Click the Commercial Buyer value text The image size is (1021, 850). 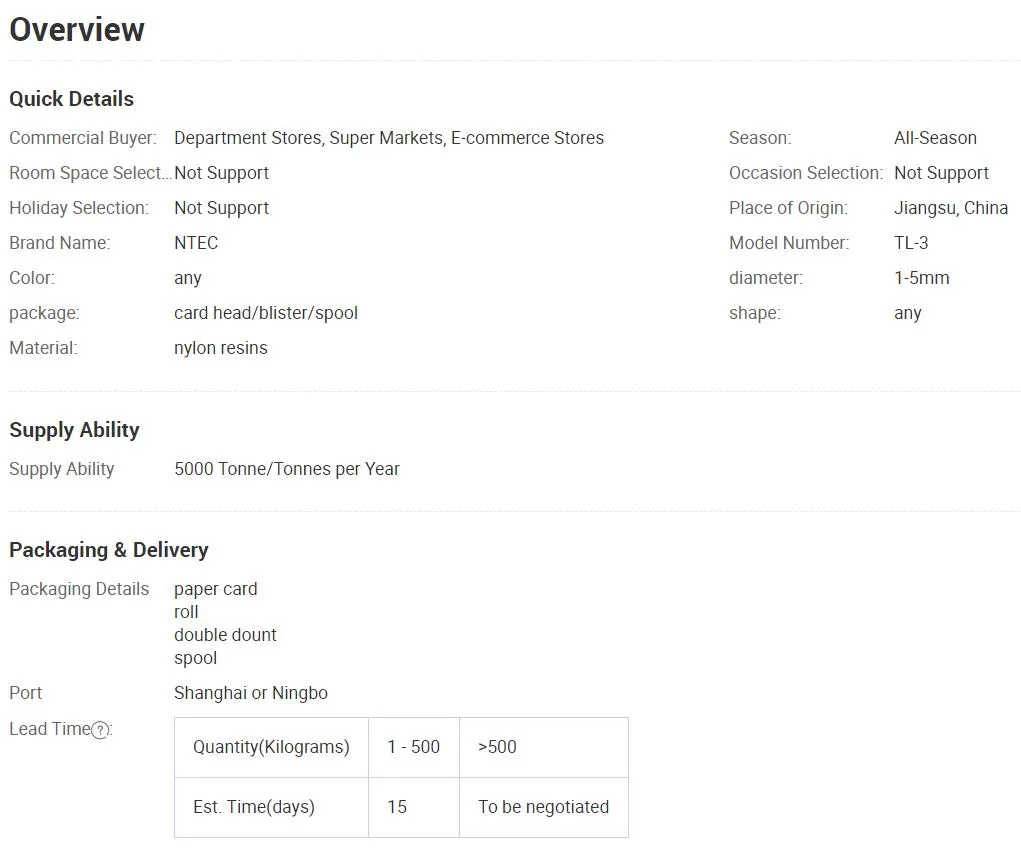(388, 138)
